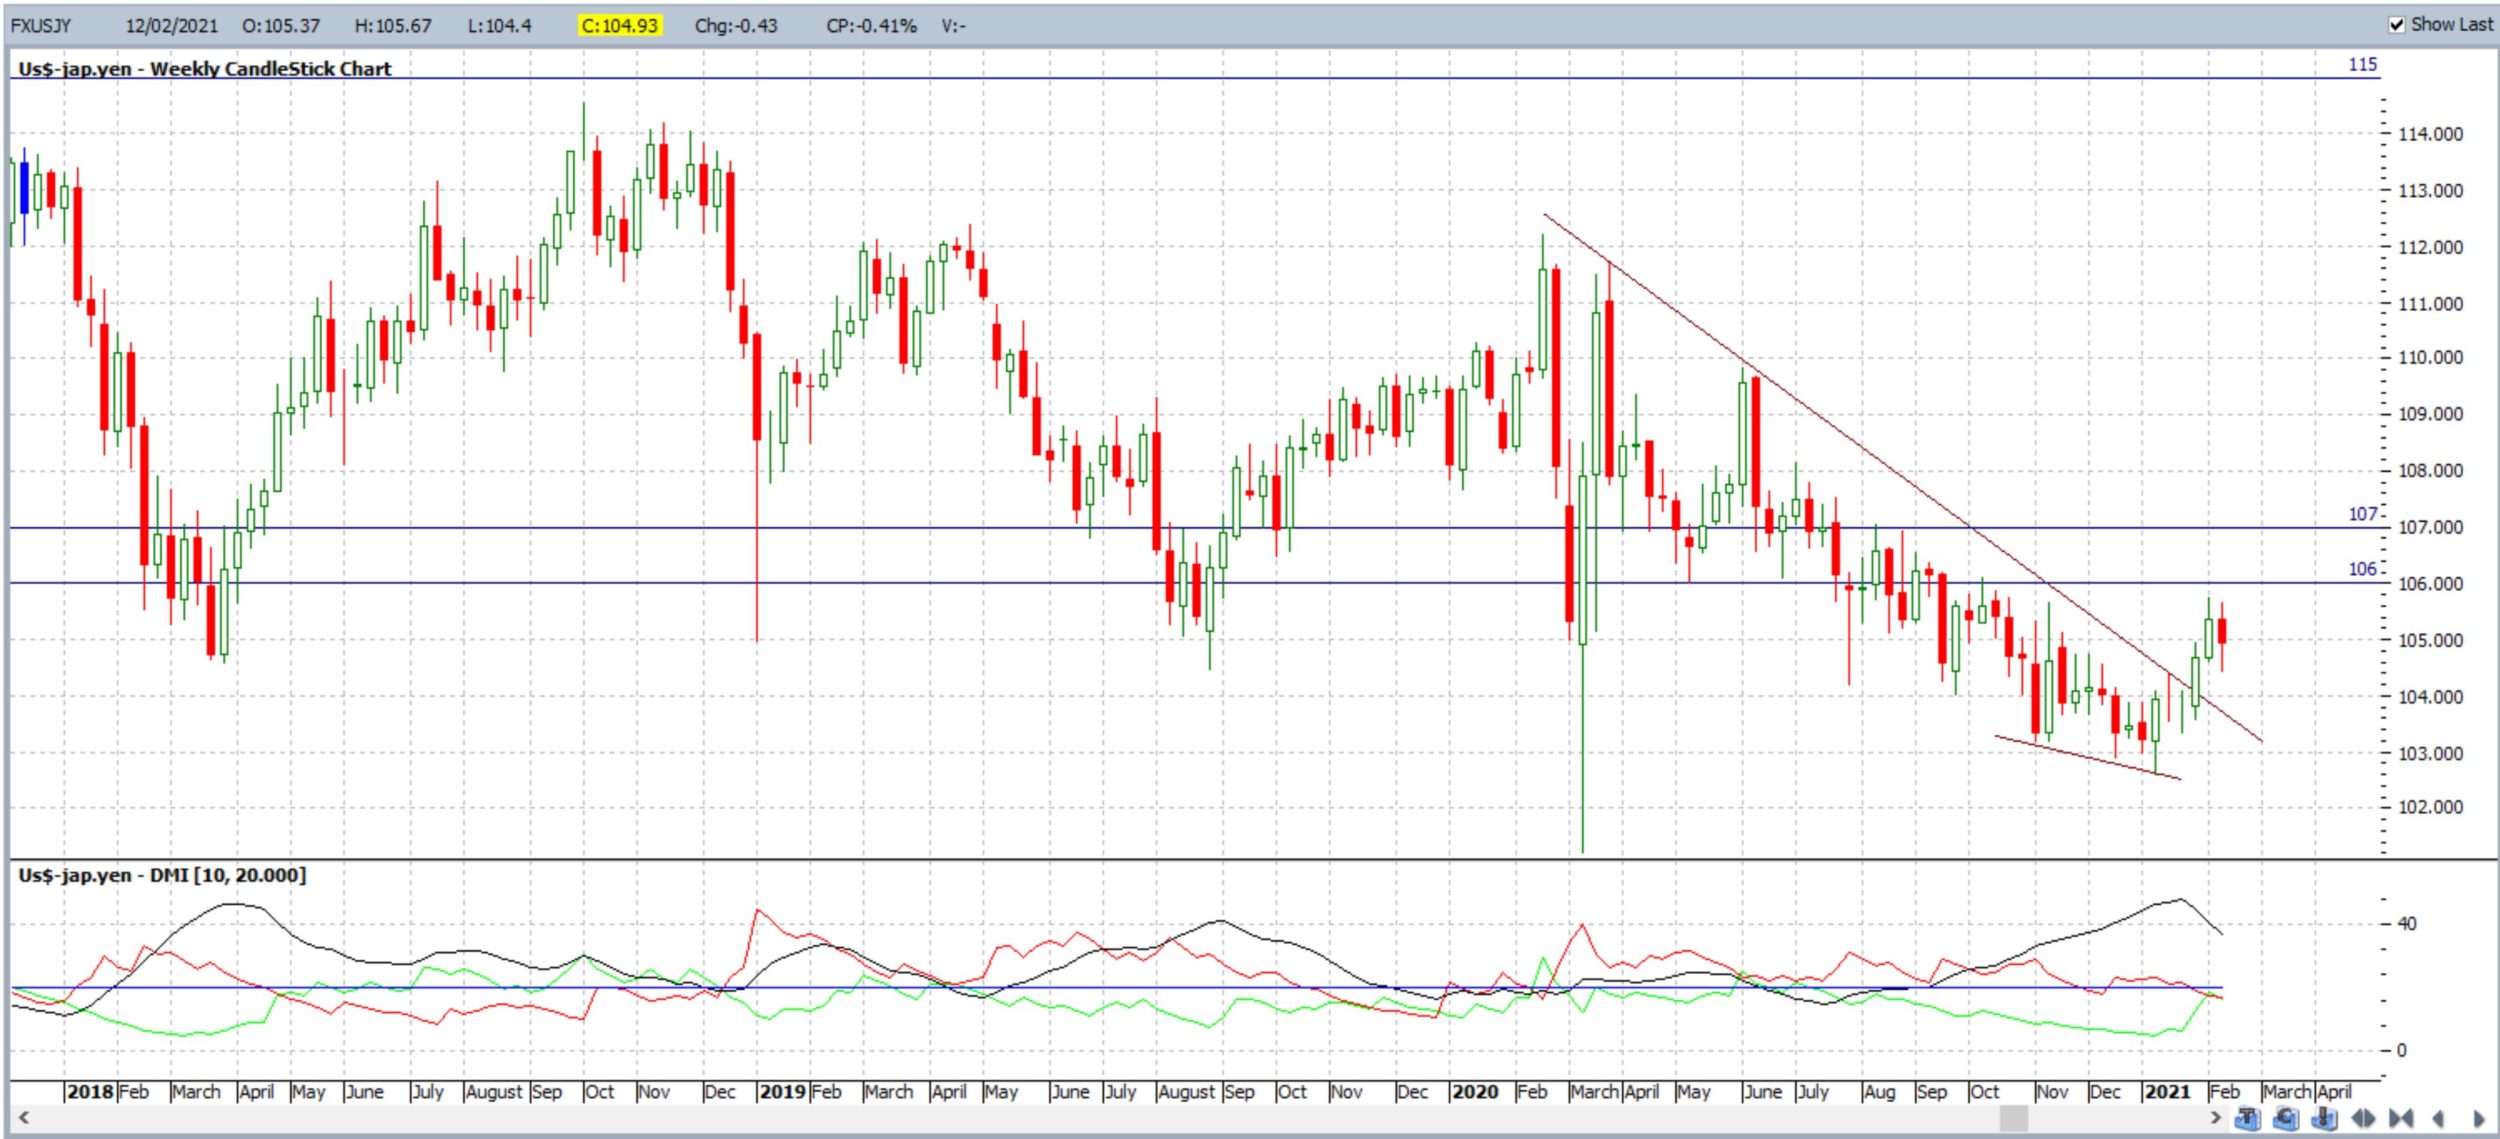This screenshot has height=1139, width=2500.
Task: Click the 107 horizontal line label
Action: click(x=2362, y=514)
